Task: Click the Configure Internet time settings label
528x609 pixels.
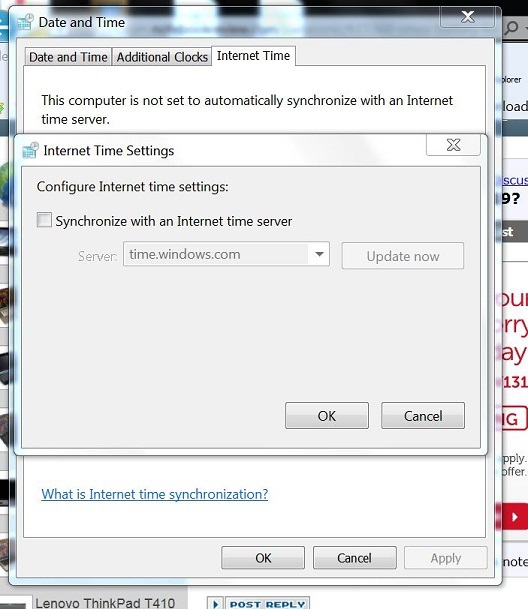Action: (x=132, y=187)
